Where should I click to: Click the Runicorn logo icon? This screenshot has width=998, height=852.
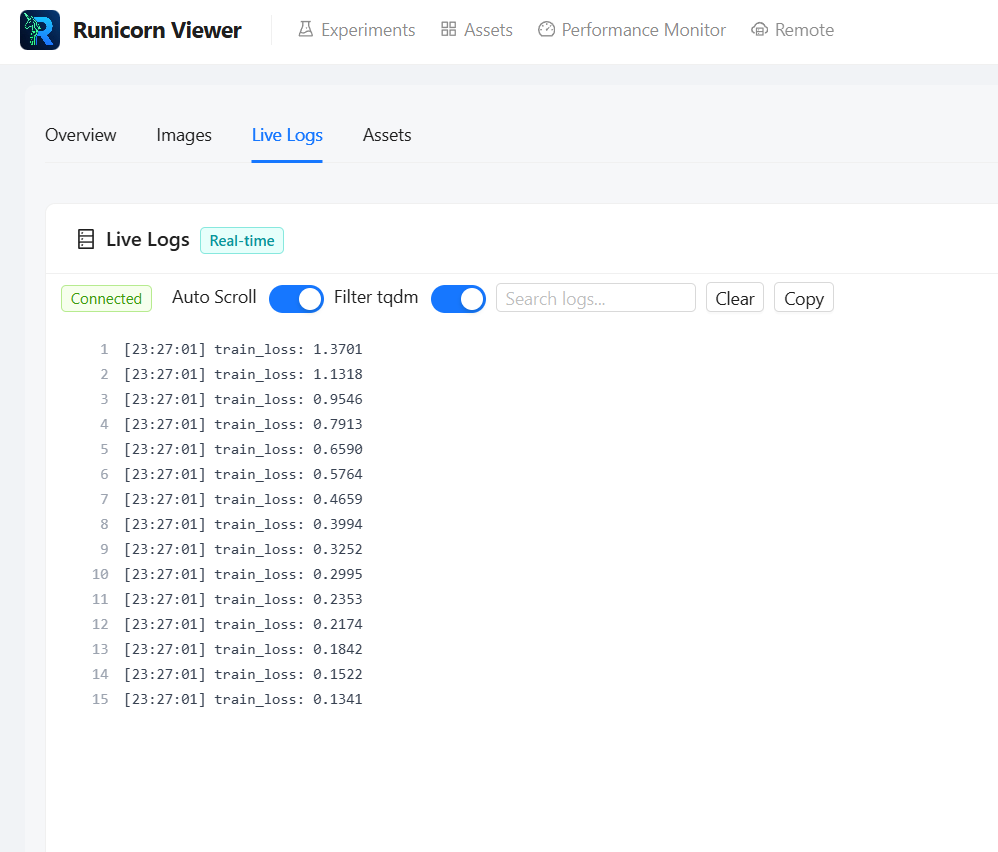[39, 30]
